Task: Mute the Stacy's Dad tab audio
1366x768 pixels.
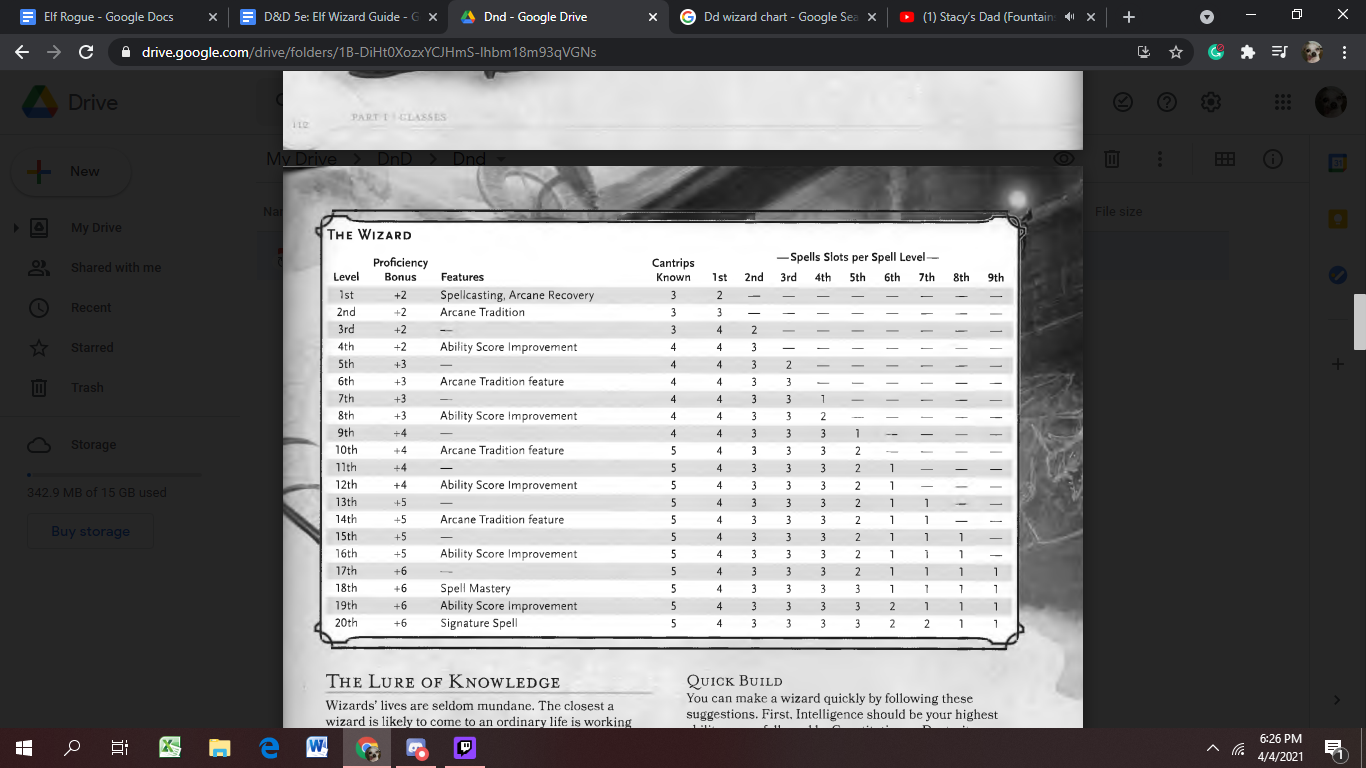Action: [x=1069, y=17]
